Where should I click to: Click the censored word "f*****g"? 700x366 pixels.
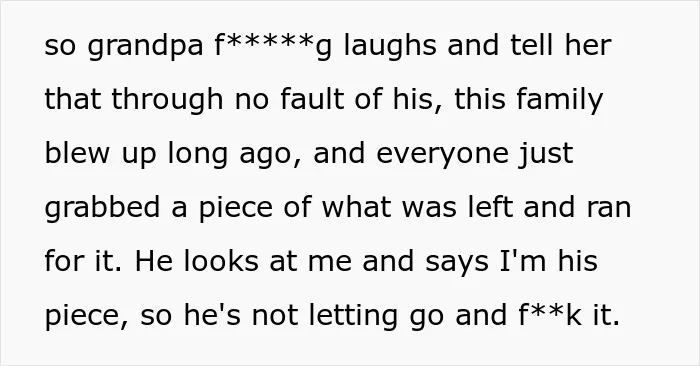click(x=273, y=46)
